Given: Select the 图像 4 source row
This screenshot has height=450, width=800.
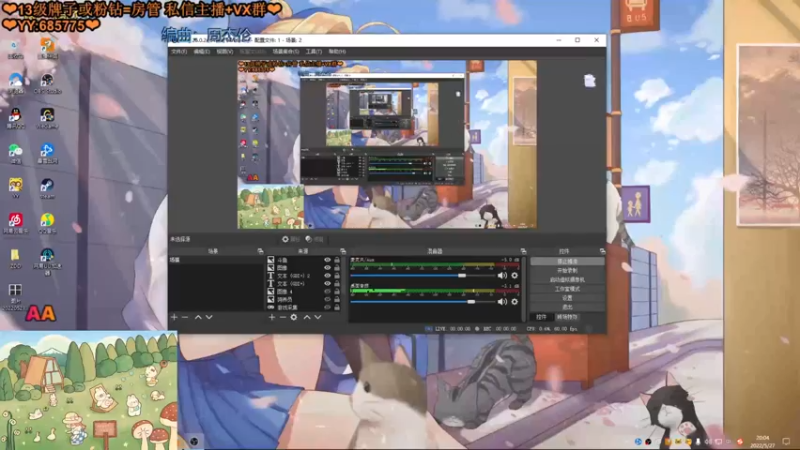Looking at the screenshot, I should click(x=304, y=291).
